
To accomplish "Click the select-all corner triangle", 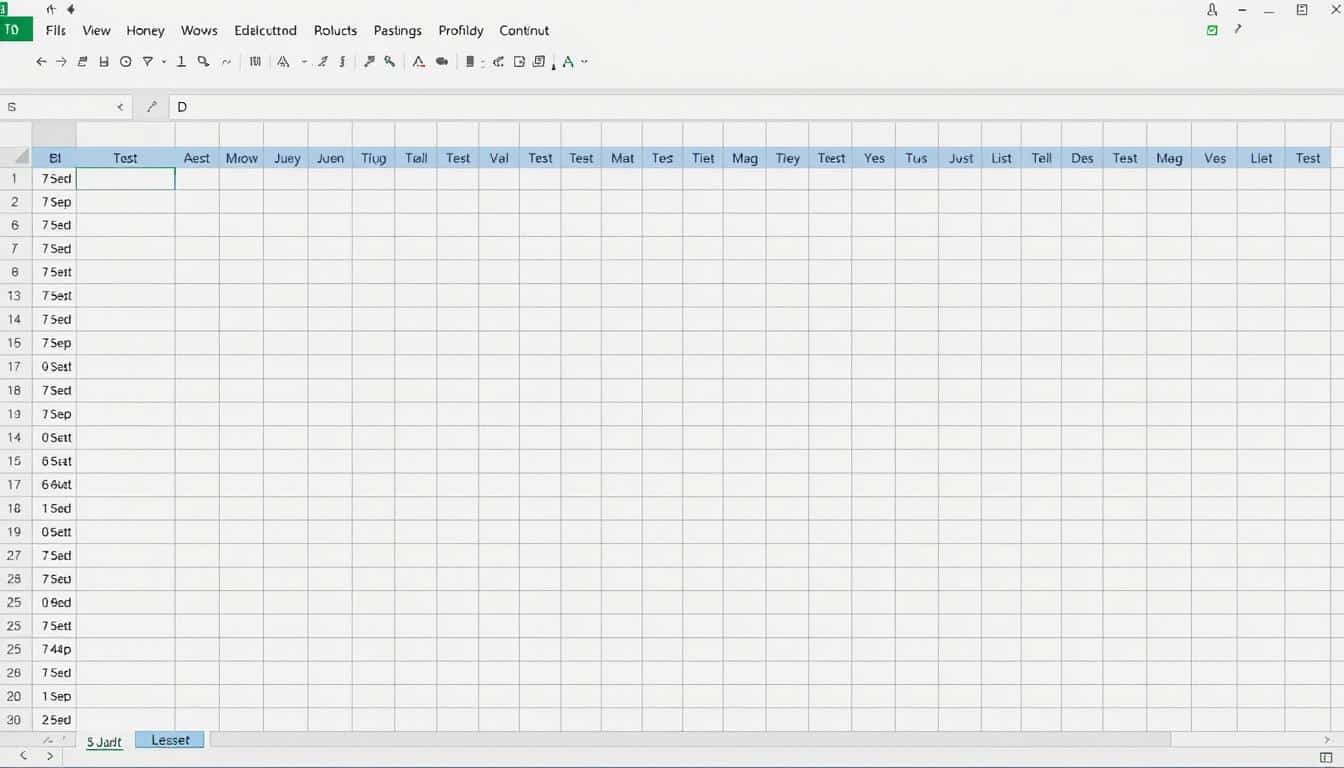I will point(21,157).
